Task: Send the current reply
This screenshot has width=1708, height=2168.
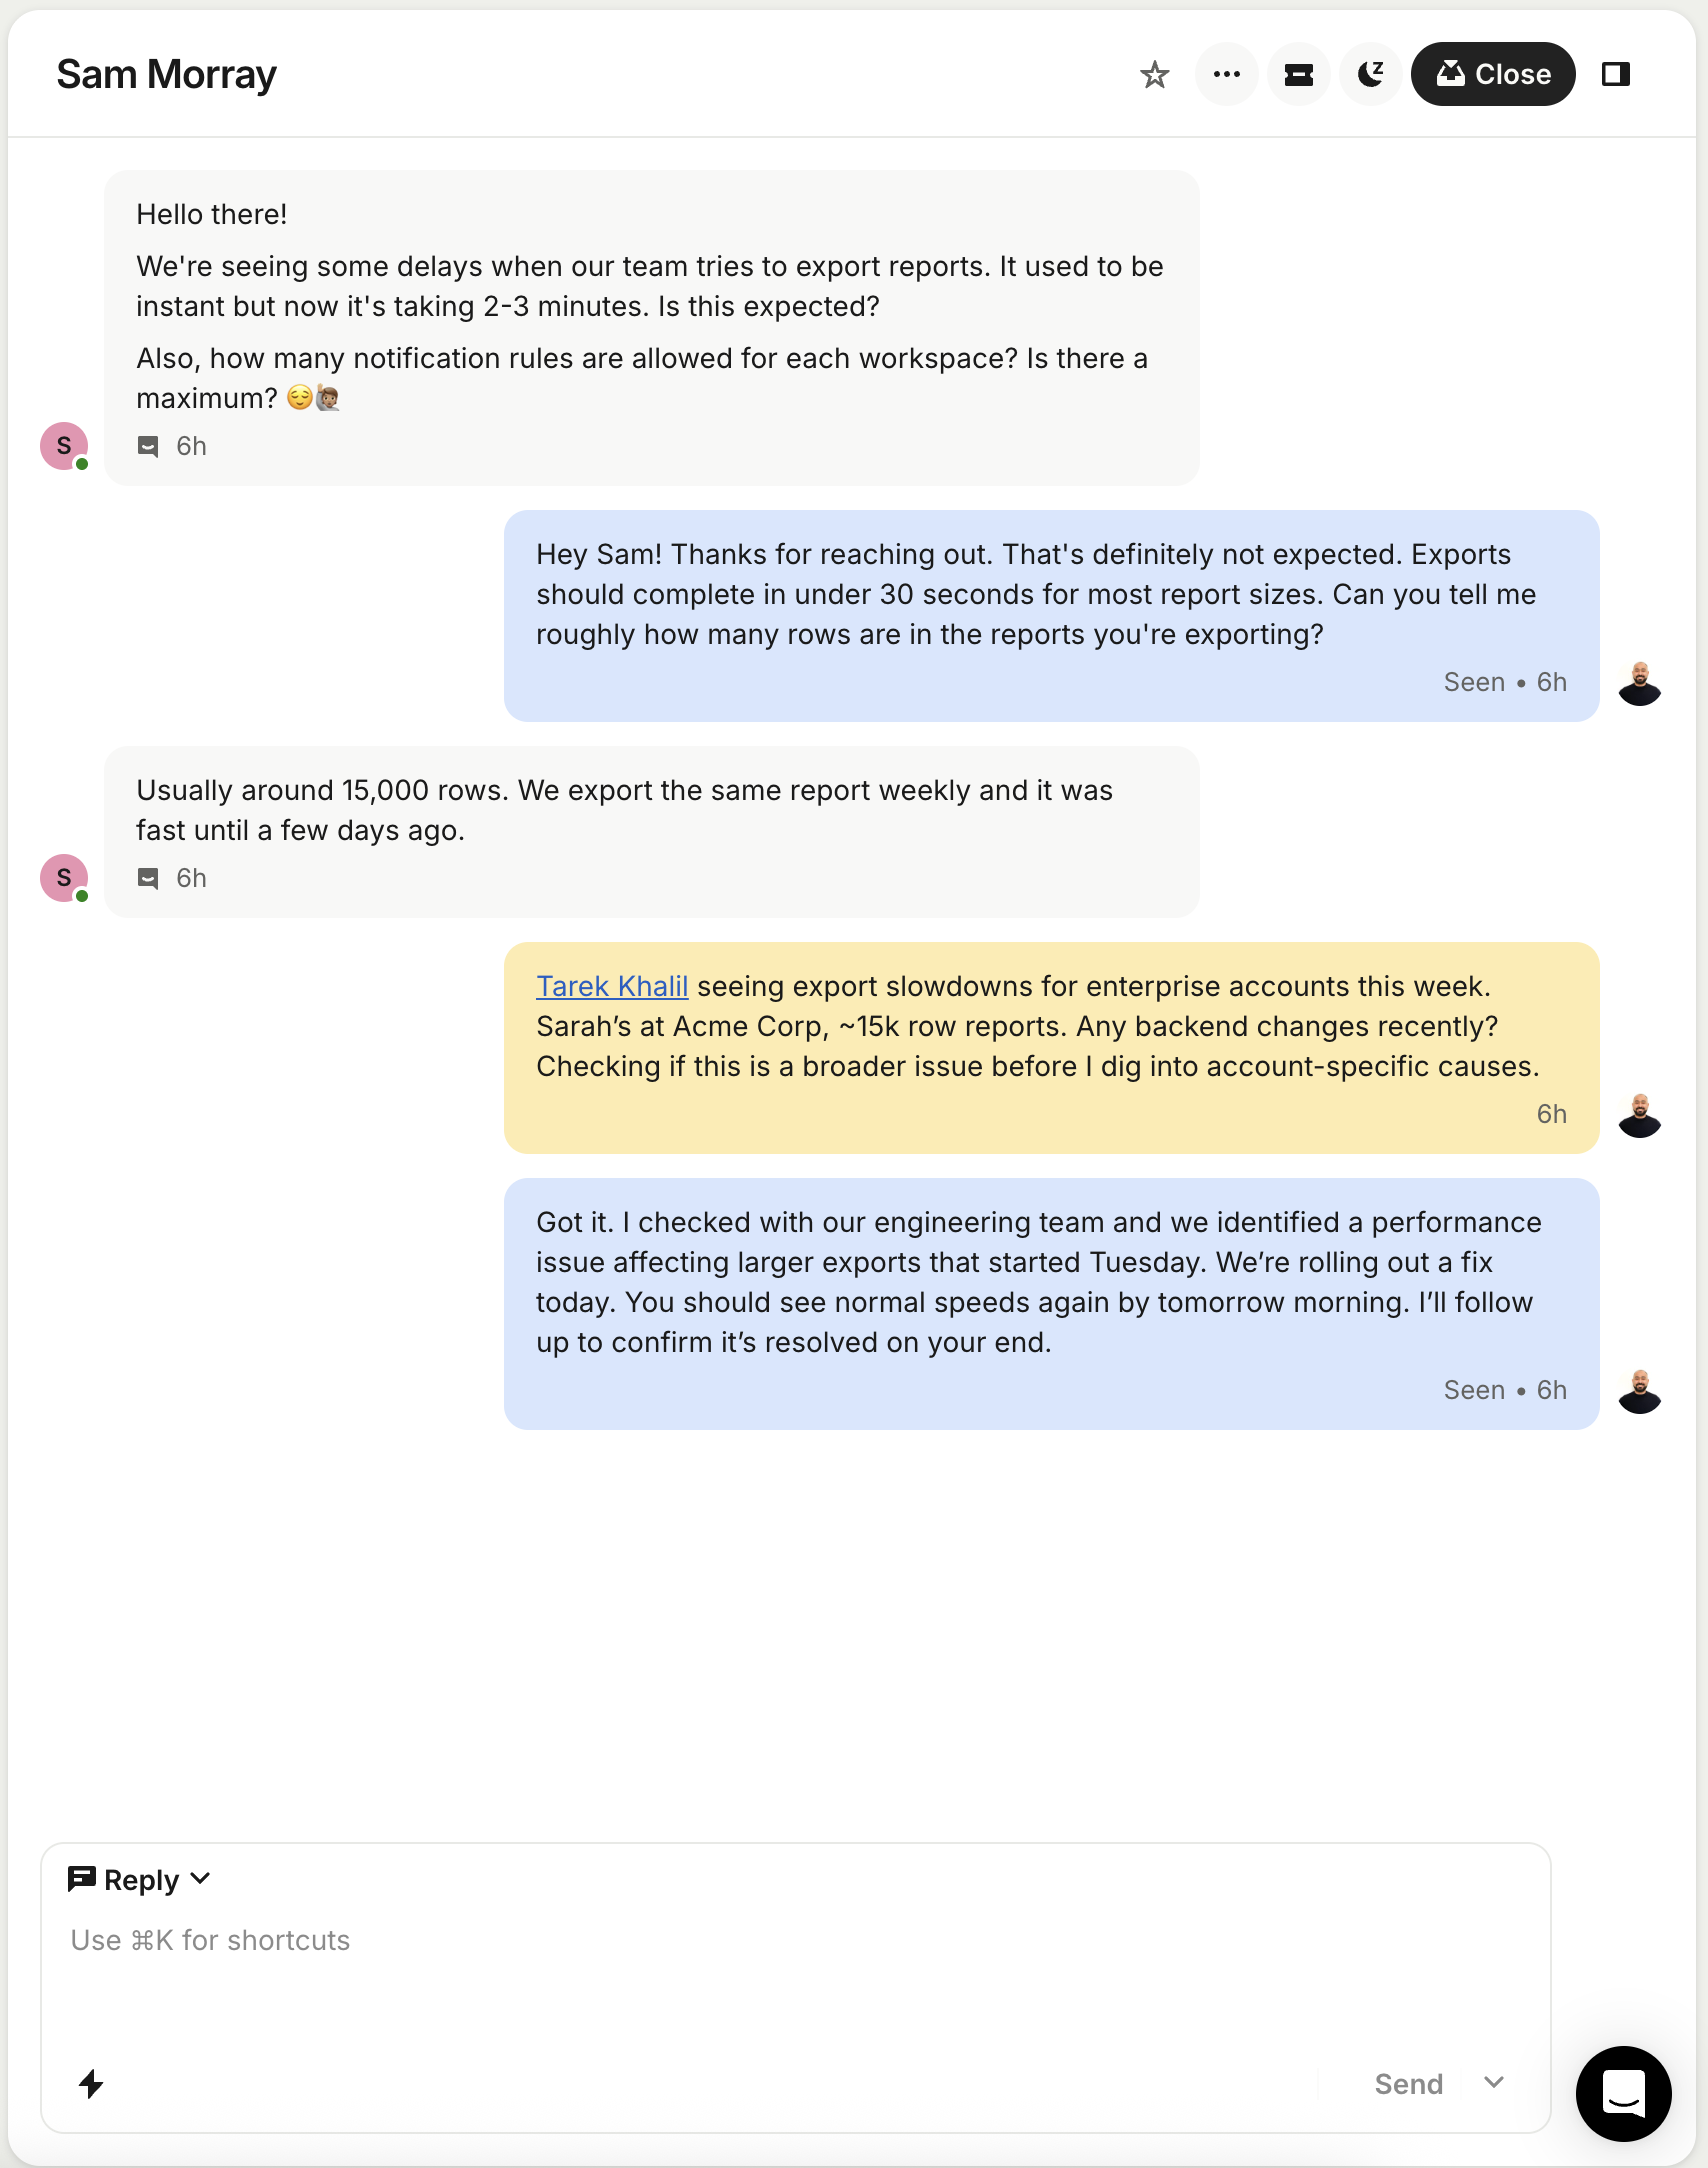Action: pos(1410,2084)
